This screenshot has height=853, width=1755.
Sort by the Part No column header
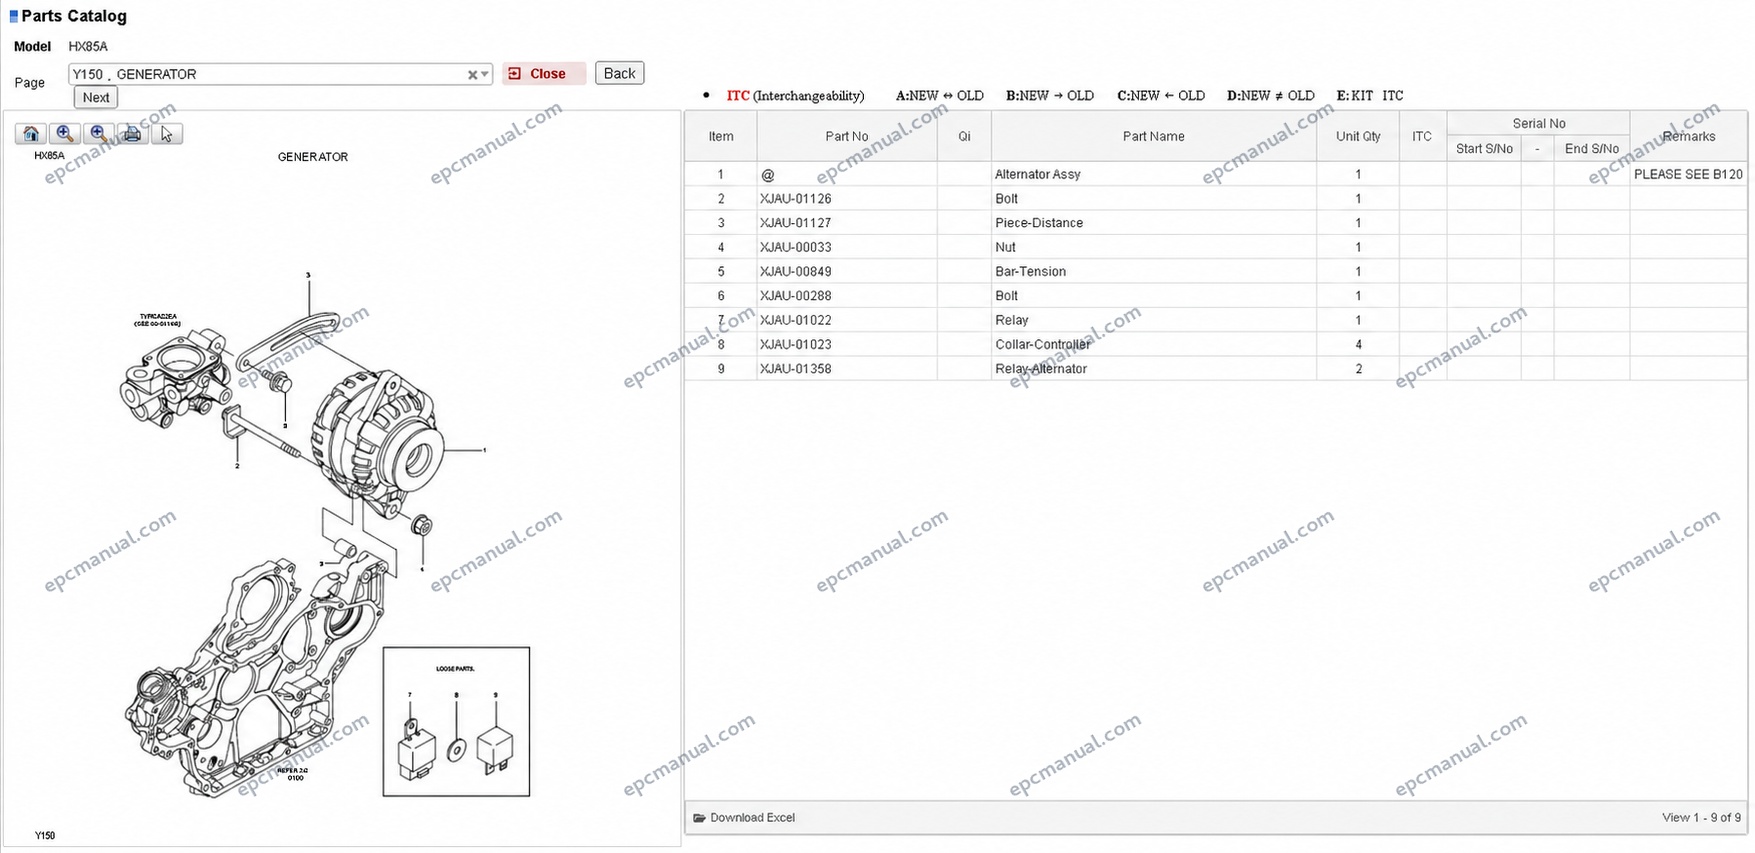(846, 136)
